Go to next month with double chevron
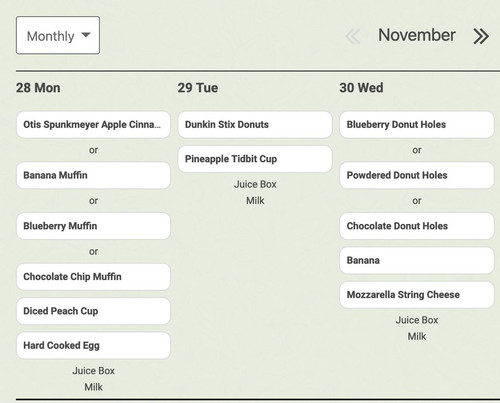This screenshot has height=403, width=500. pyautogui.click(x=481, y=36)
